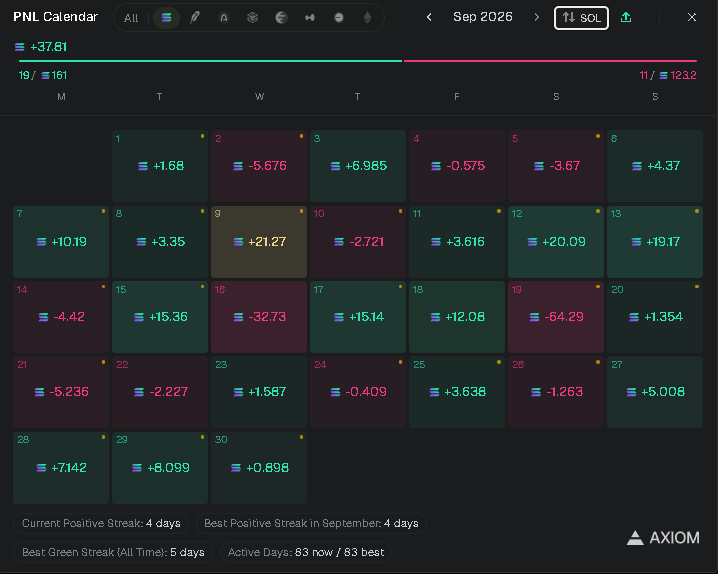This screenshot has width=718, height=574.
Task: Select the letter A chain filter icon
Action: [224, 18]
